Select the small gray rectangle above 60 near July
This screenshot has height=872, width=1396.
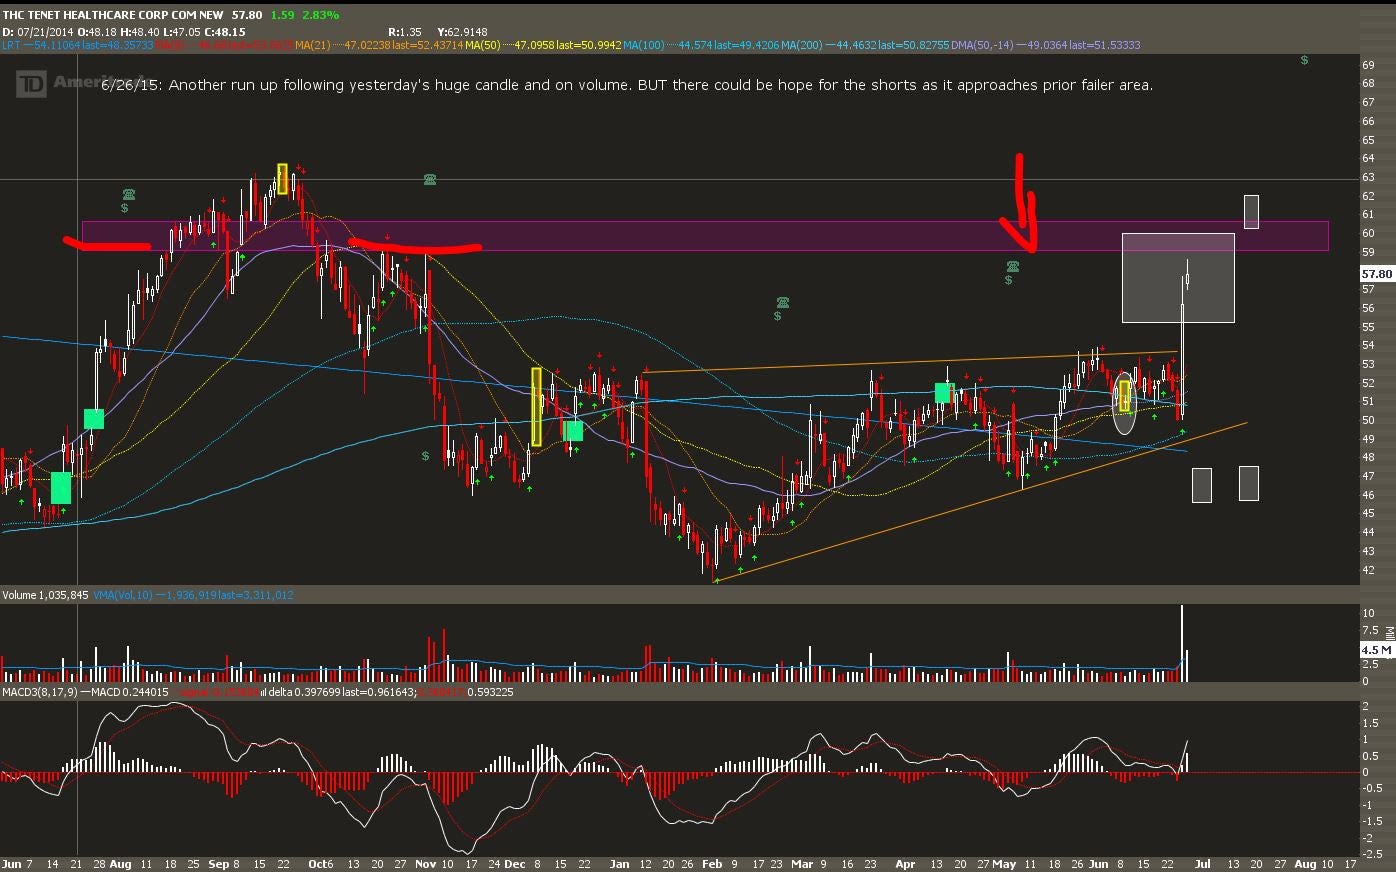(x=1251, y=211)
